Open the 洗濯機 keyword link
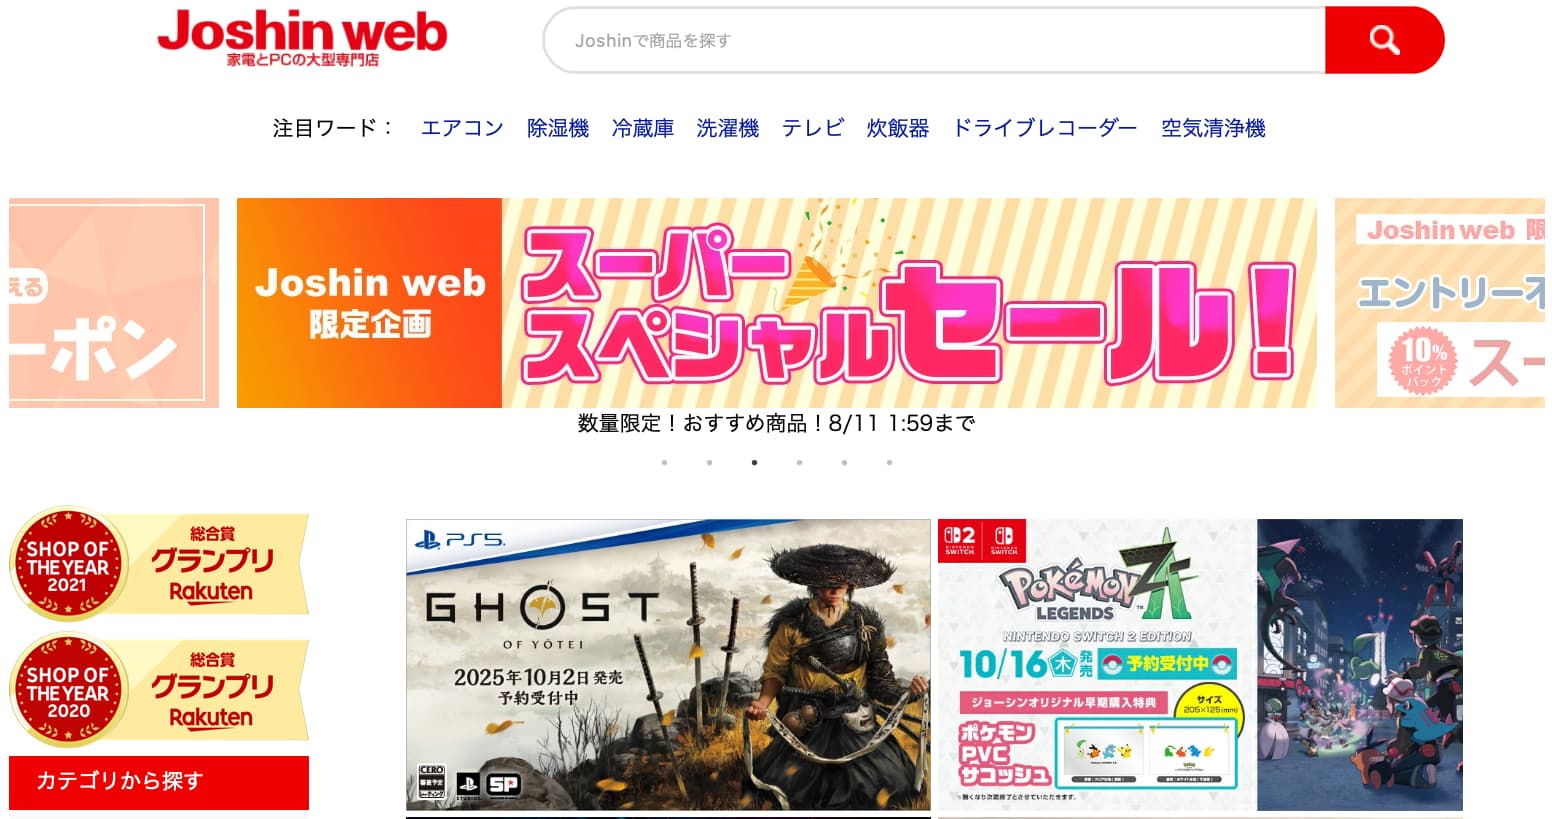The height and width of the screenshot is (819, 1552). coord(728,128)
